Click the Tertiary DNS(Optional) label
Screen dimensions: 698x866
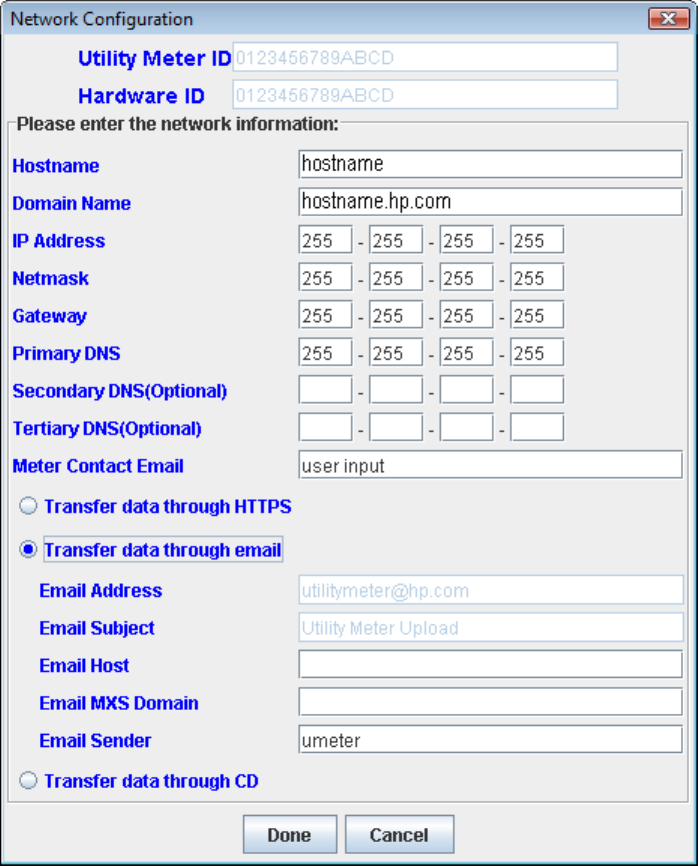coord(107,429)
